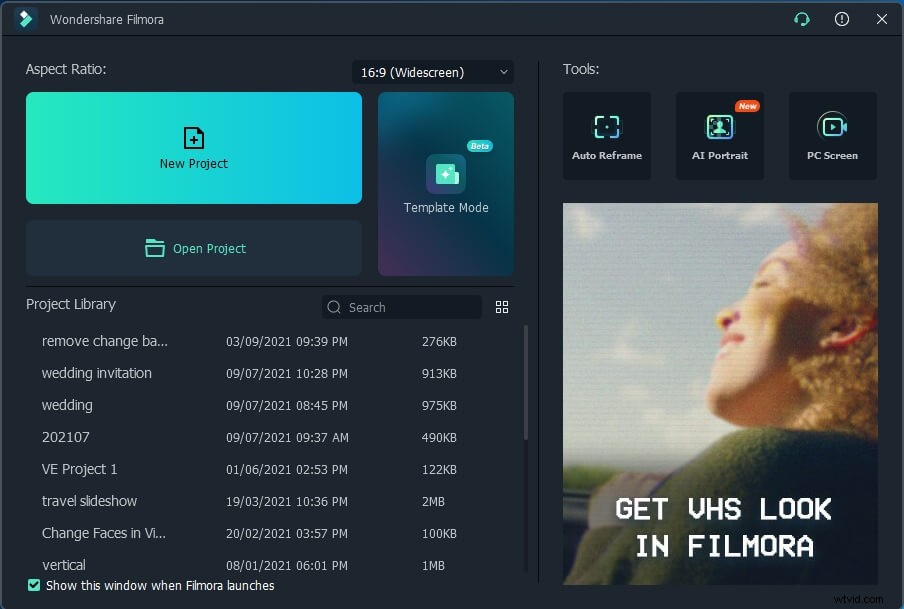Click the project library vertical scrollbar
This screenshot has width=904, height=609.
pos(526,382)
